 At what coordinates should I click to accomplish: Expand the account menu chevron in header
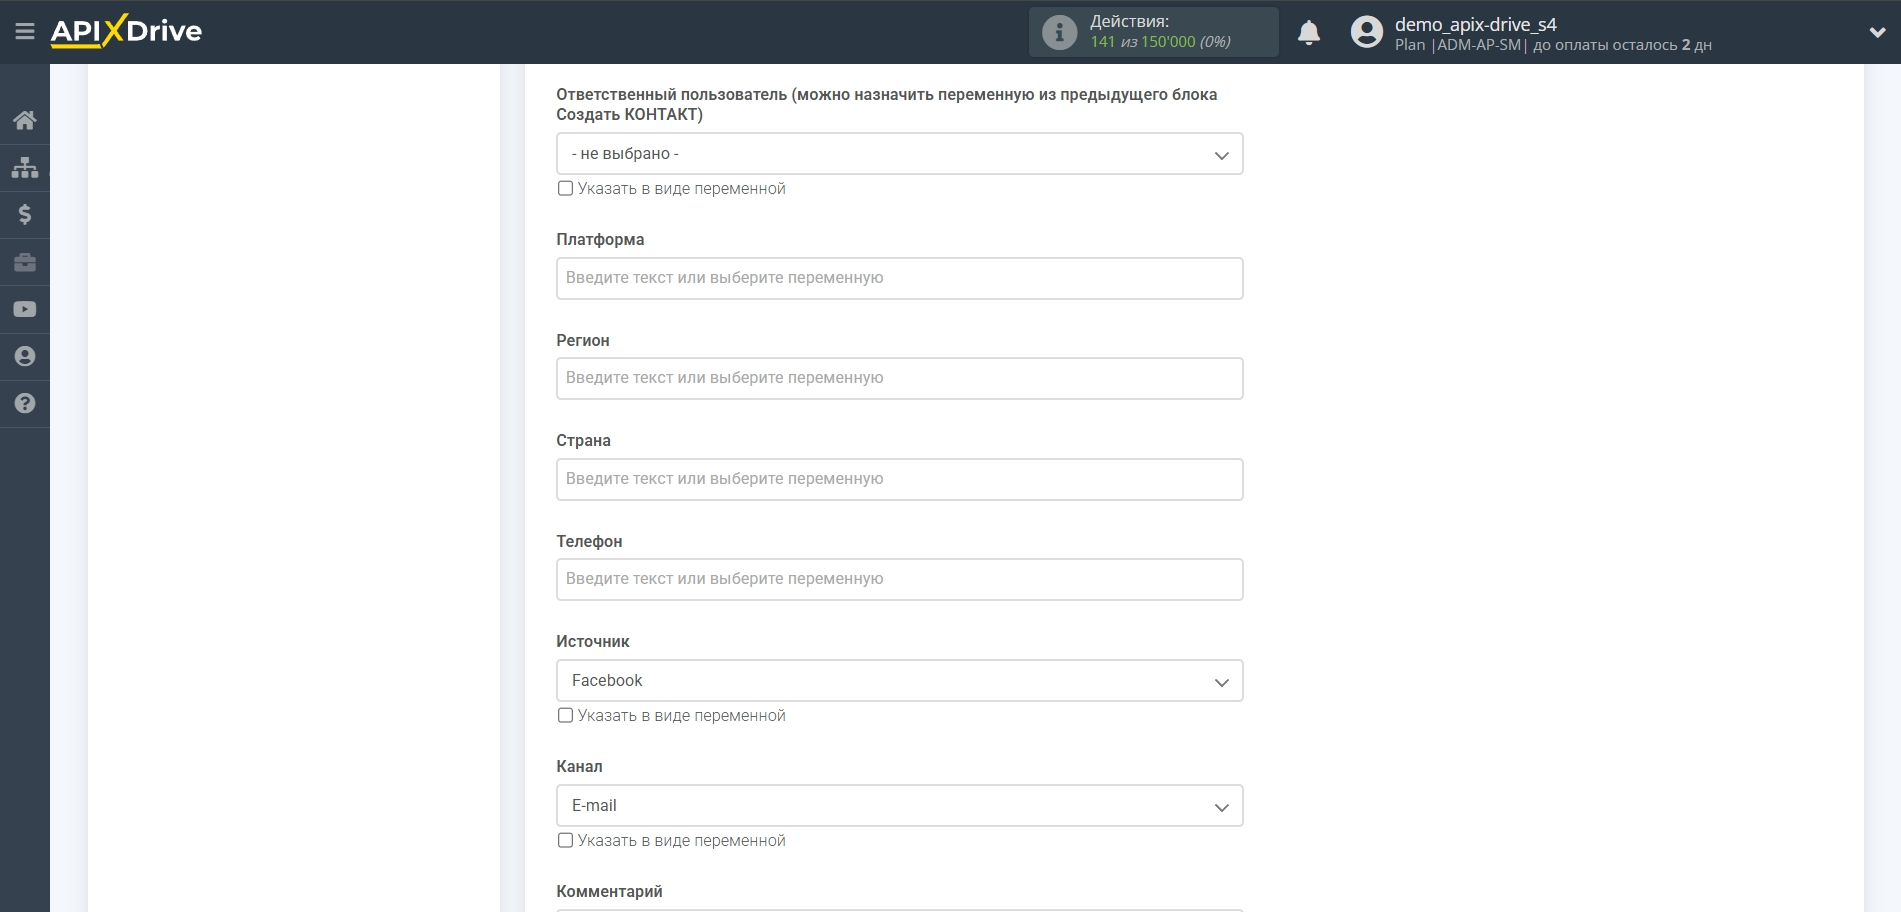1877,33
